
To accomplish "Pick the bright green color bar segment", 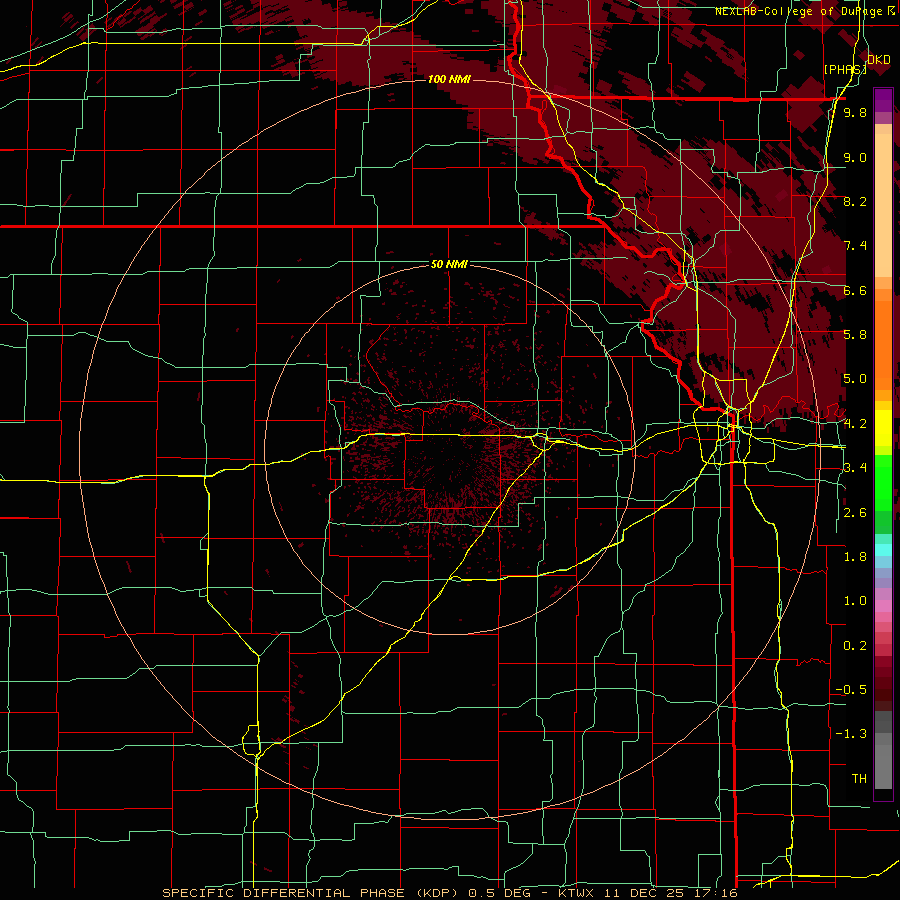I will tap(883, 482).
